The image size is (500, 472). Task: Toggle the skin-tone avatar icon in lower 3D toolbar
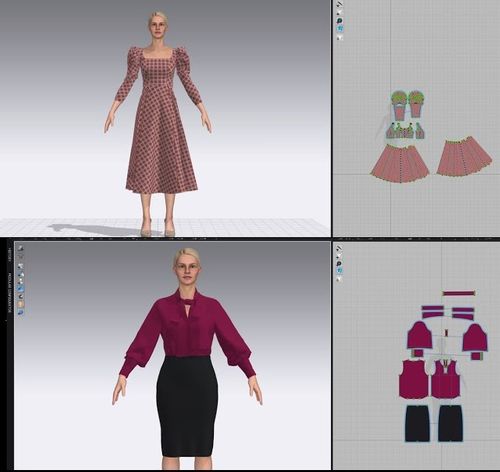coord(21,304)
